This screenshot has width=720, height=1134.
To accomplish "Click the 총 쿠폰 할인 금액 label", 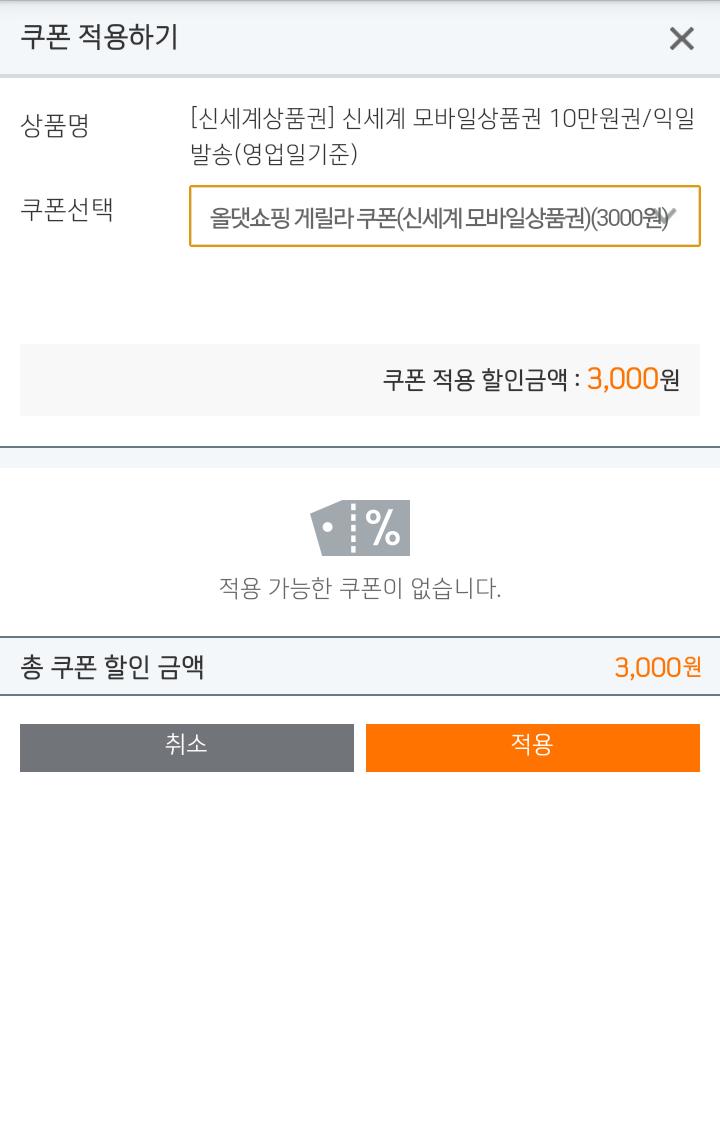I will (x=112, y=667).
